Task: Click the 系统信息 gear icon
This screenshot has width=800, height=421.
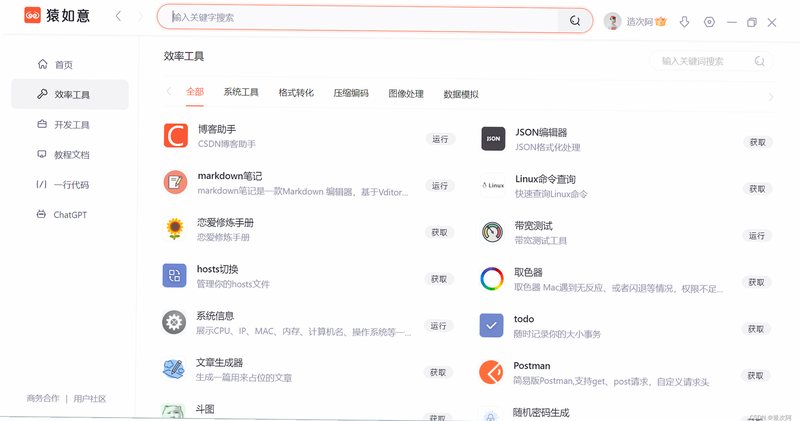Action: [x=174, y=323]
